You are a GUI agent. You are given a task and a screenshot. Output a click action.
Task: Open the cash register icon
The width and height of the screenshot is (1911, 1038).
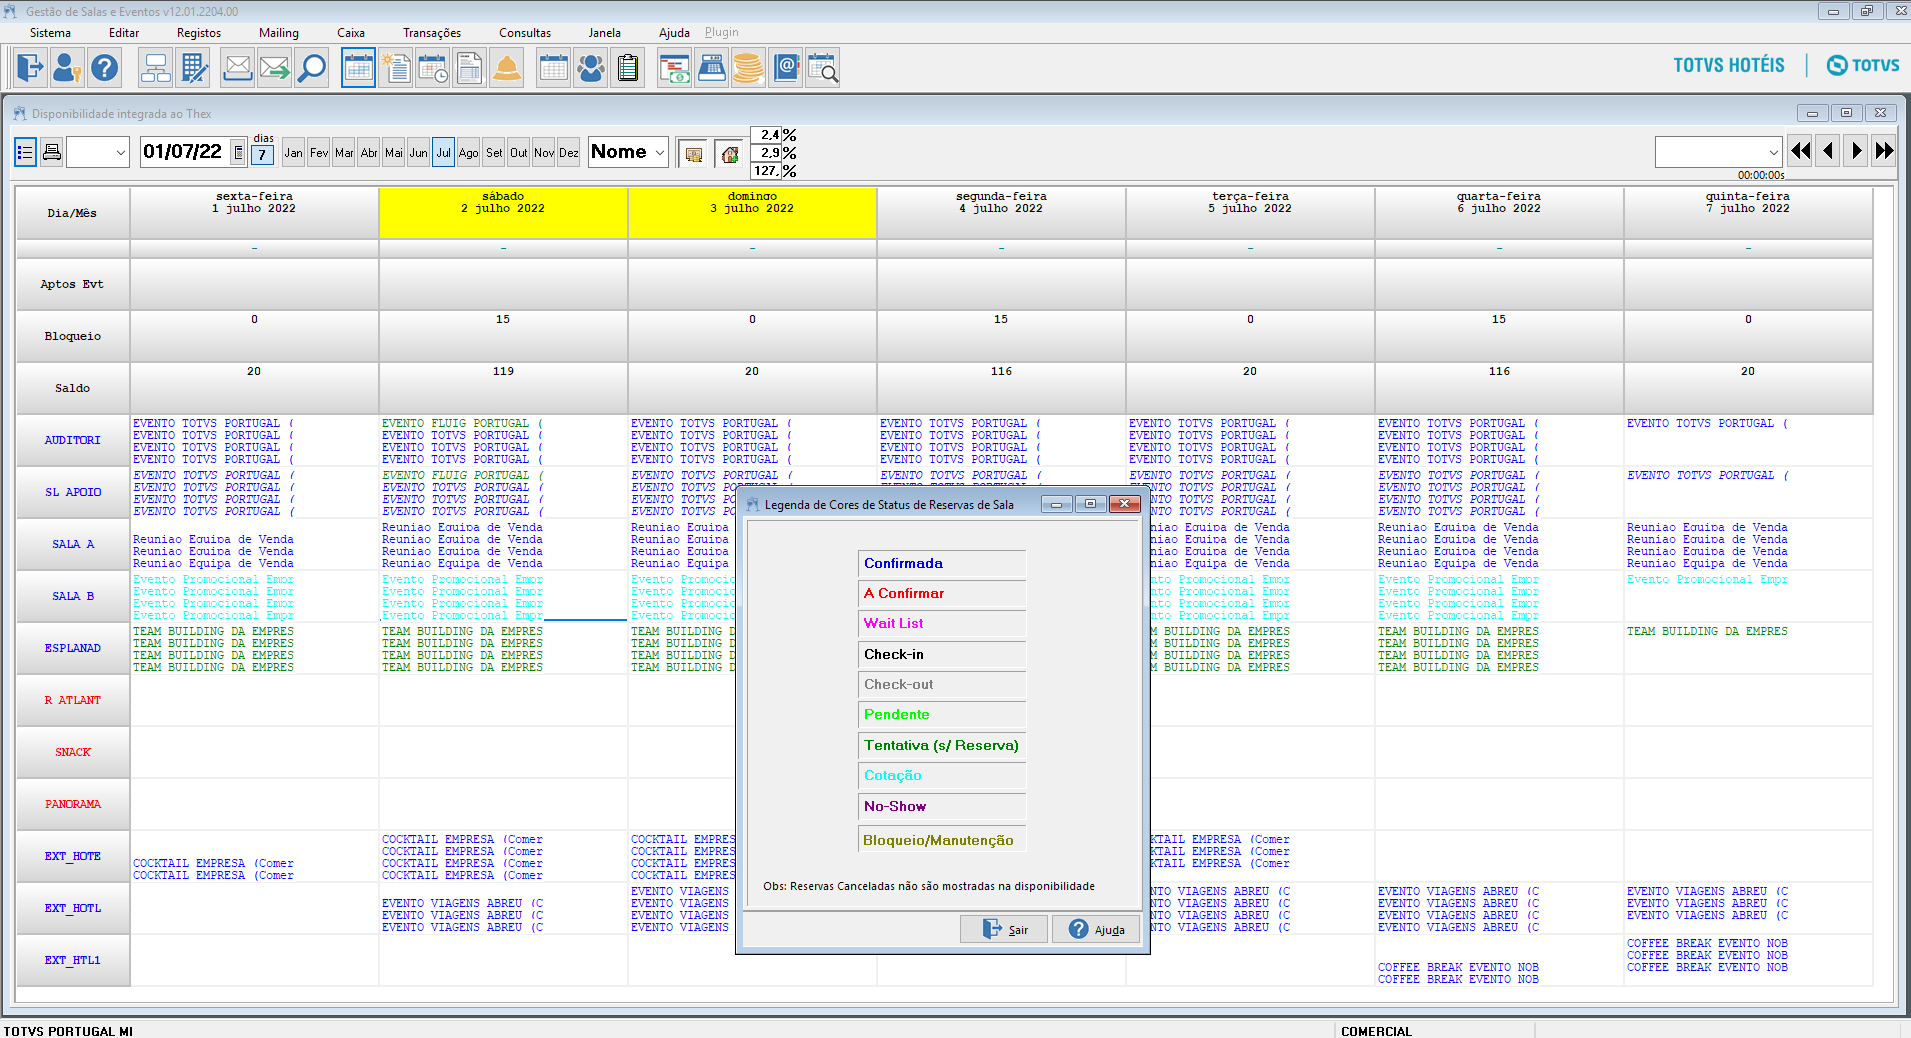coord(711,68)
